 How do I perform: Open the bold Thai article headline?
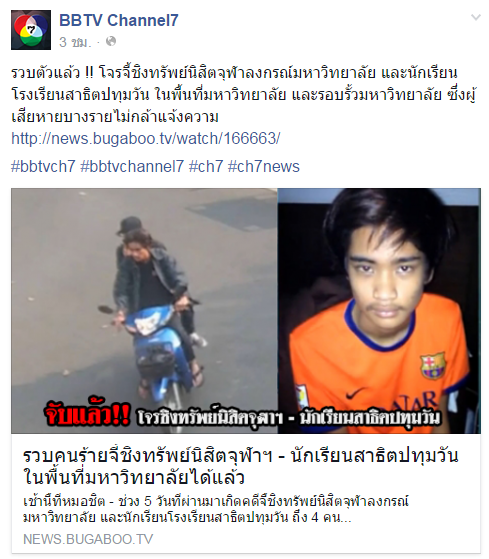[x=241, y=466]
